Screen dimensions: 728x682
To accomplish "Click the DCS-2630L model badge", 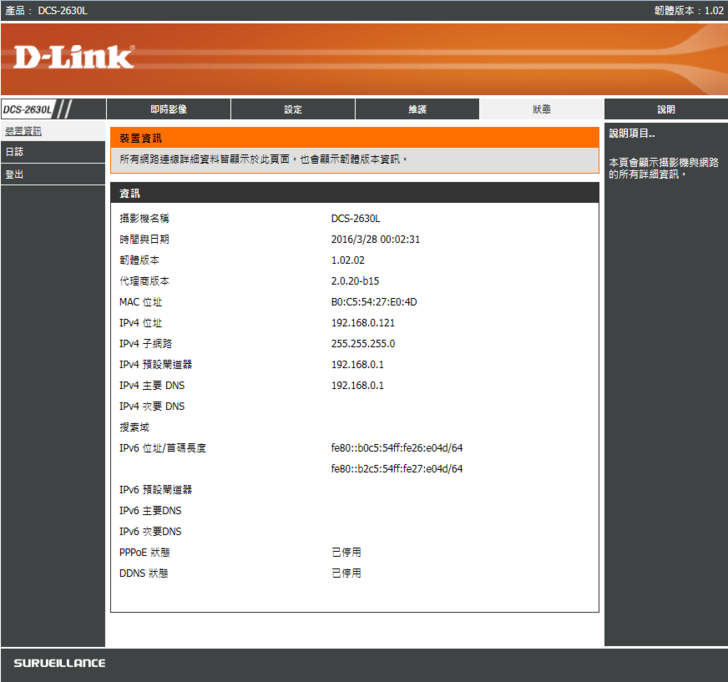I will [x=28, y=110].
